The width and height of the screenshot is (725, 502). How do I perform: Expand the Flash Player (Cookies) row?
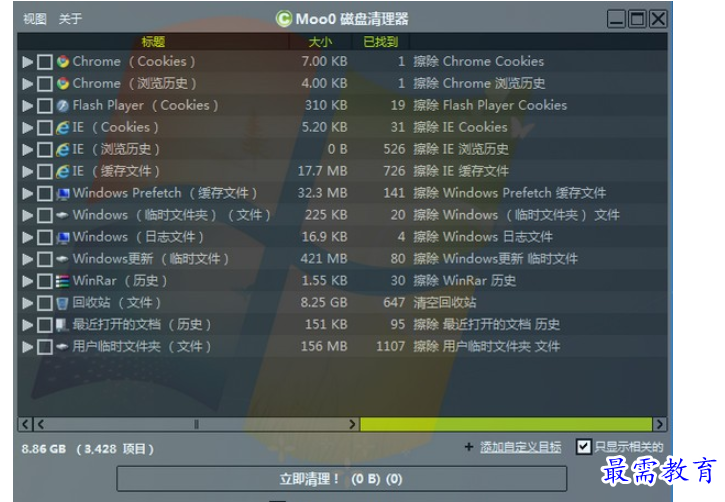28,106
